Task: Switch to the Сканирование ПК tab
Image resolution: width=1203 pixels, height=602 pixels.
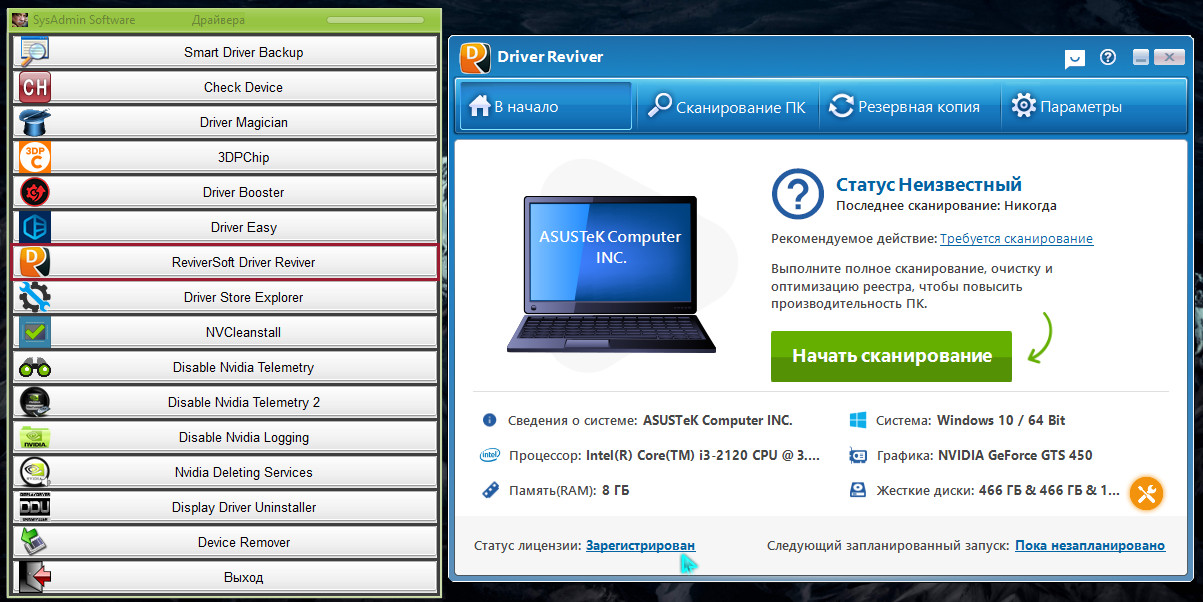Action: coord(726,107)
